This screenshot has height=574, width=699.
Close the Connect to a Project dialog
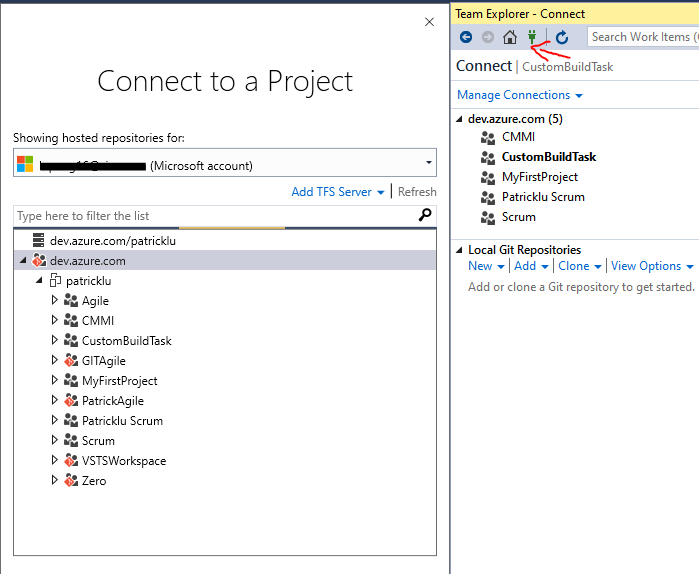tap(429, 22)
